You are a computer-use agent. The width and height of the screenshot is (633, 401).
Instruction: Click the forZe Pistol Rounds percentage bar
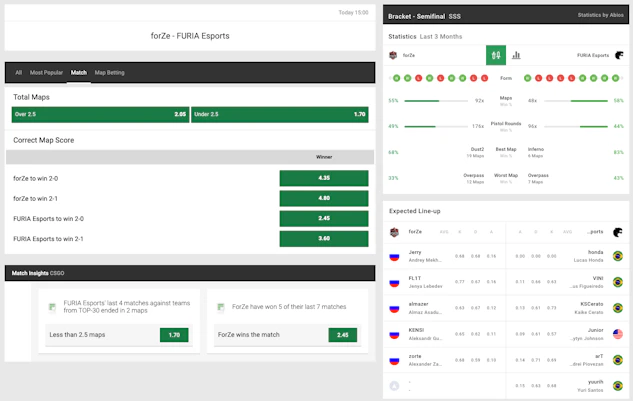click(436, 126)
